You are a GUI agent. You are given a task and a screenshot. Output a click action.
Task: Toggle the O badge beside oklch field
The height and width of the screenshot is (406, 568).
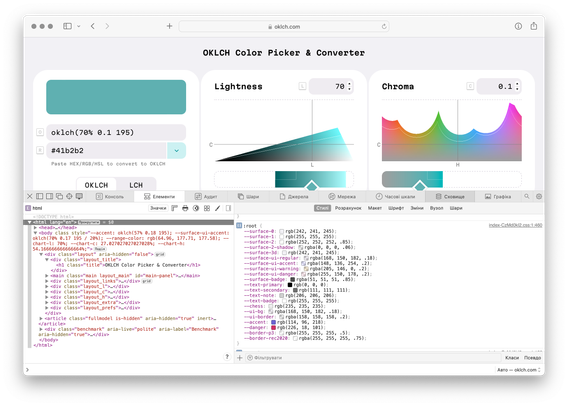[x=40, y=132]
